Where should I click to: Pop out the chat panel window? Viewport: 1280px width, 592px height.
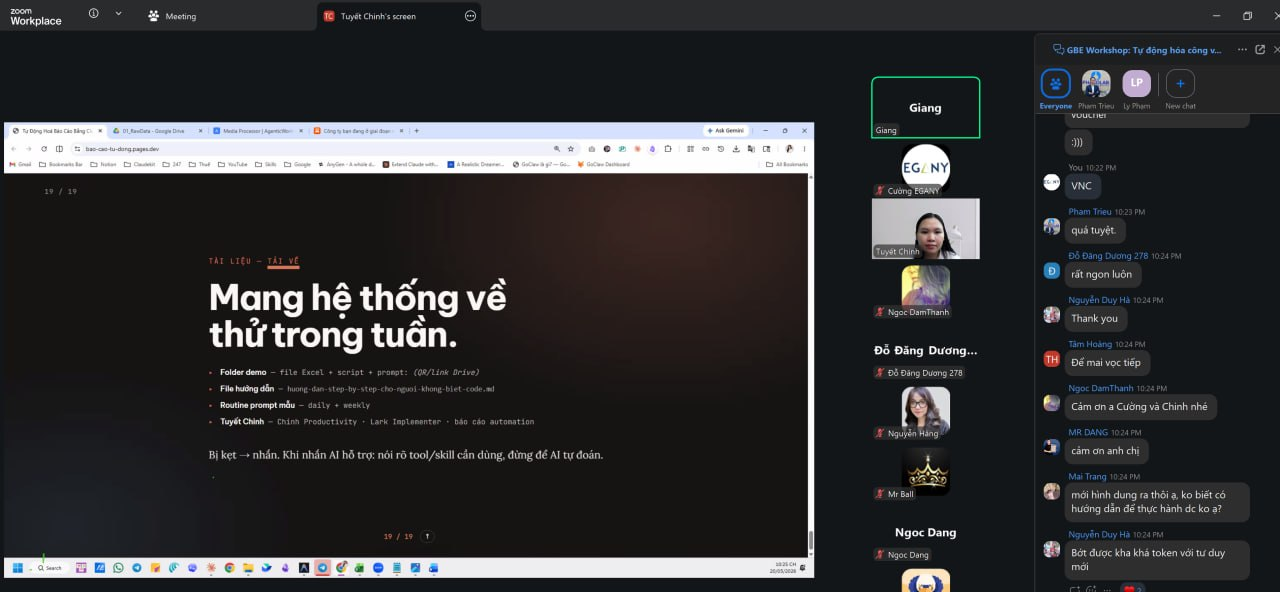point(1261,49)
